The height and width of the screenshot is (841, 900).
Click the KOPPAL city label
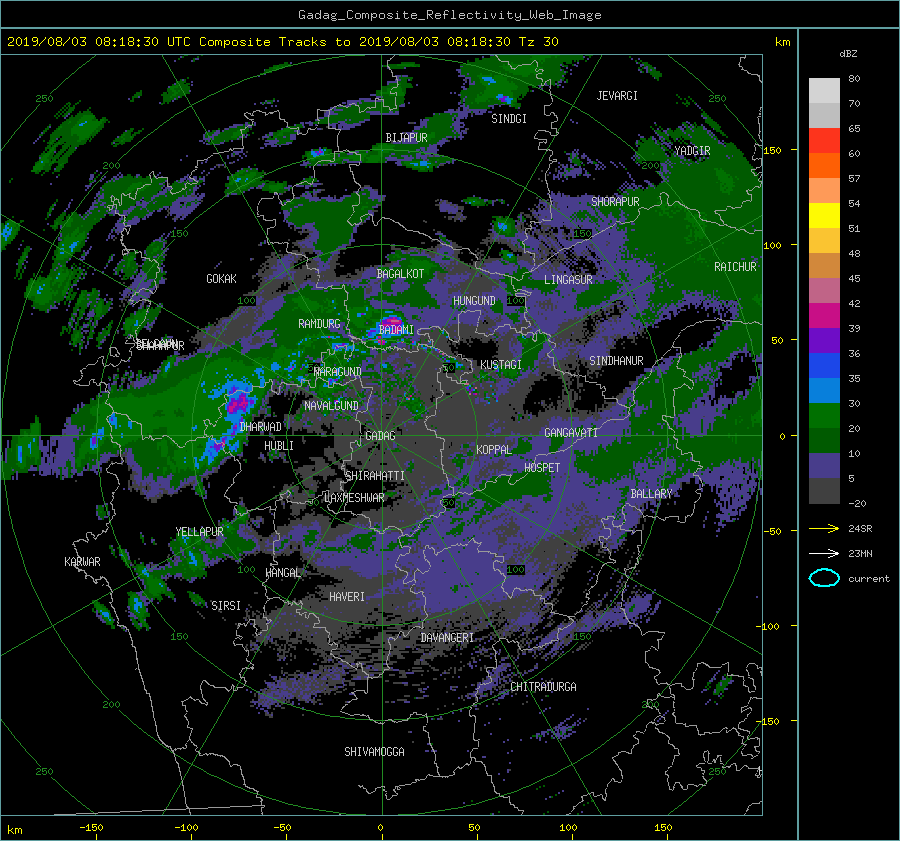click(x=494, y=450)
